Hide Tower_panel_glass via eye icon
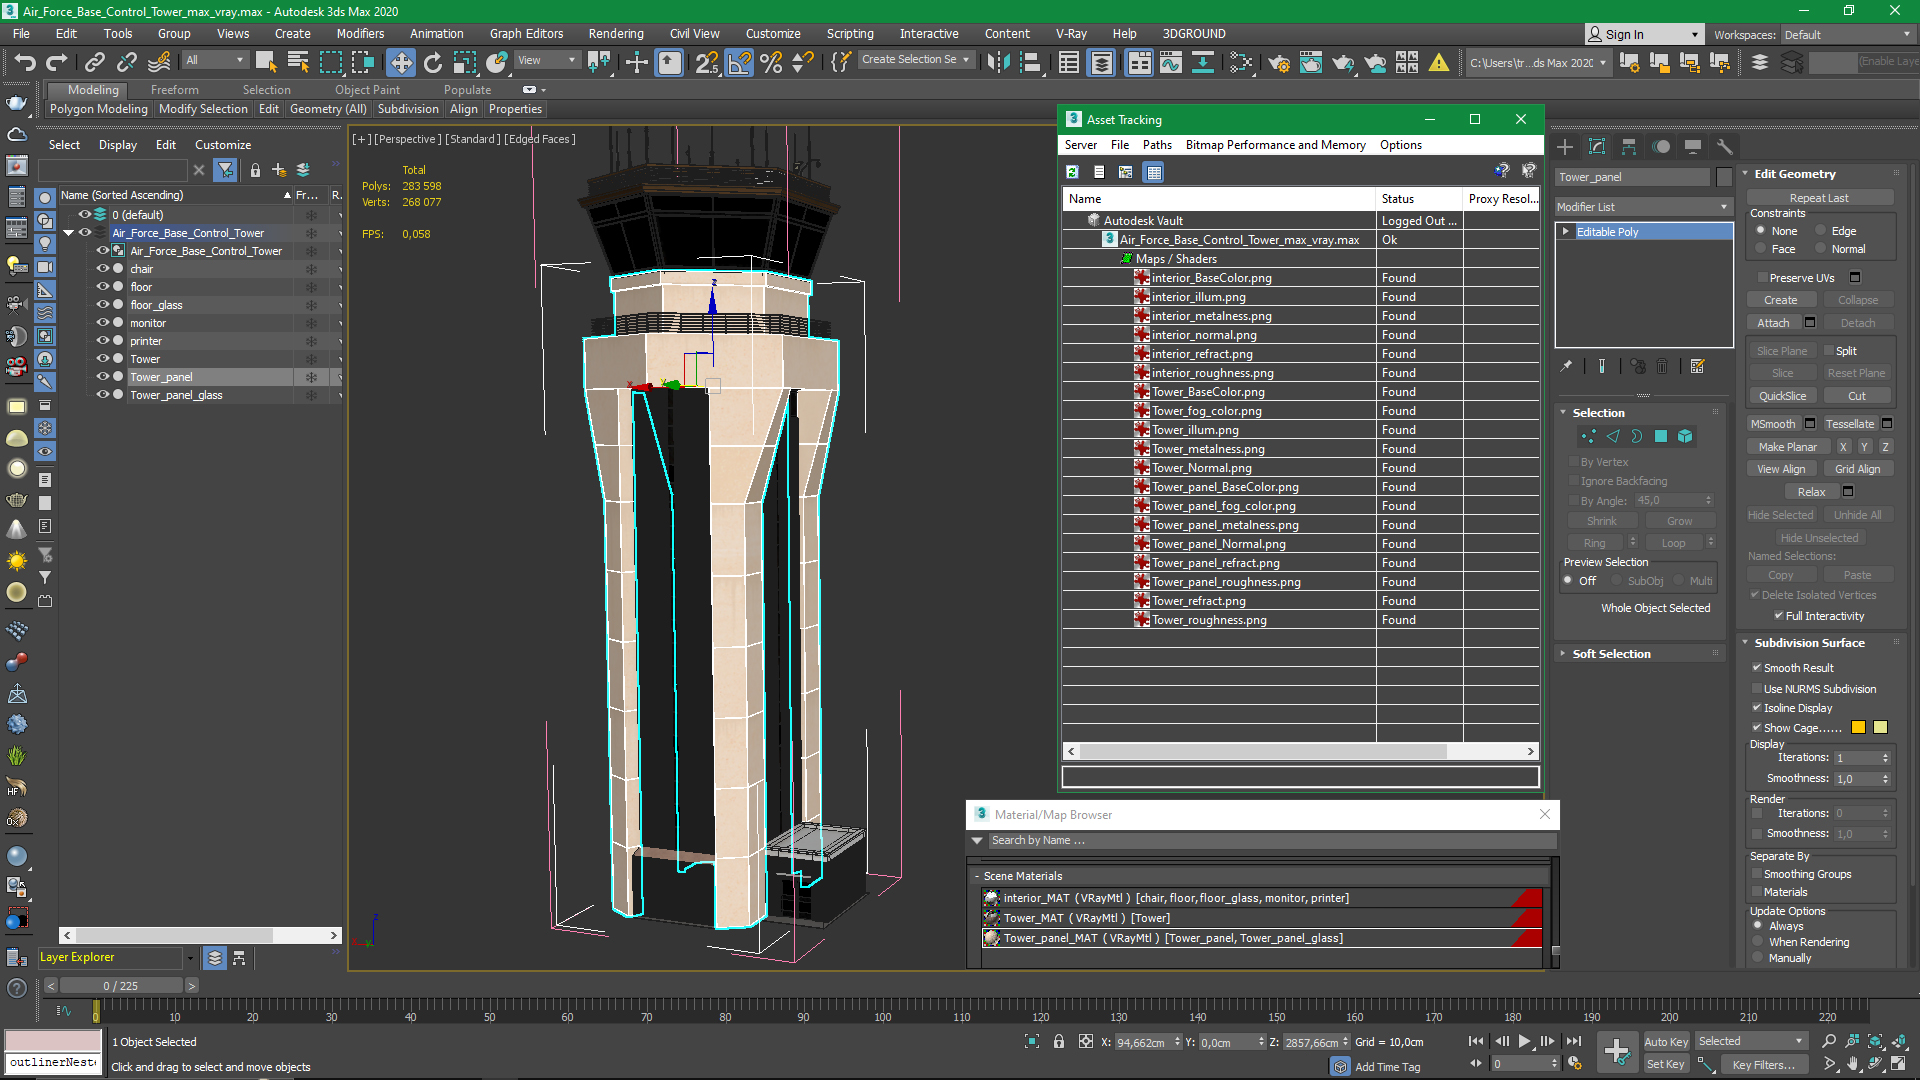1920x1080 pixels. [x=102, y=395]
